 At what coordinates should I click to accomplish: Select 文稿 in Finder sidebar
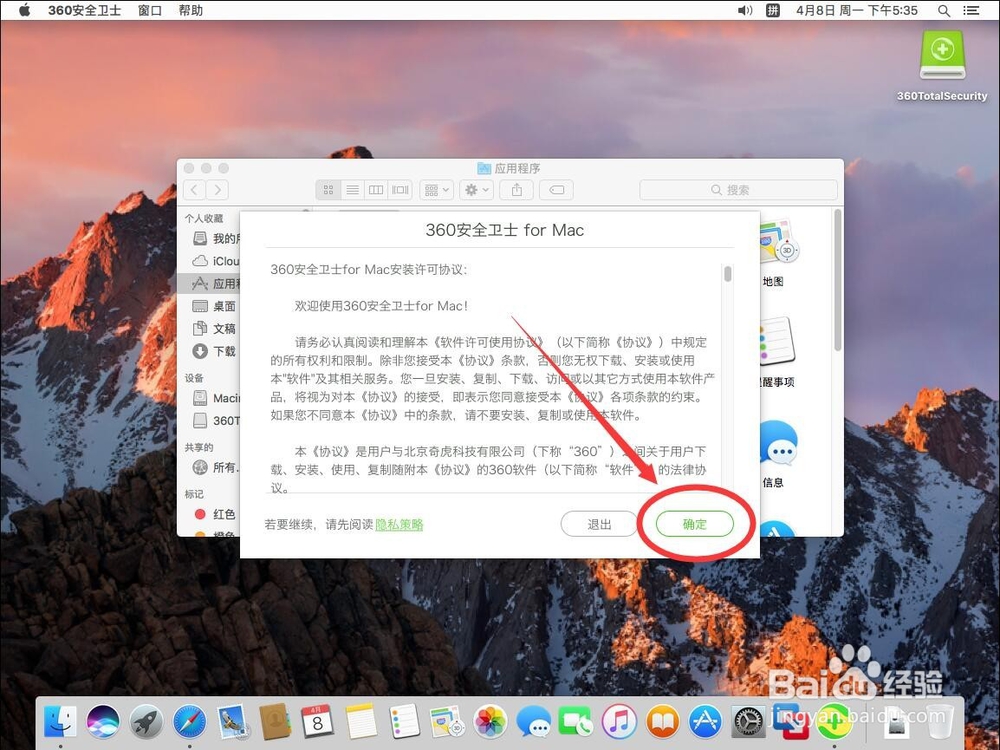(x=211, y=328)
